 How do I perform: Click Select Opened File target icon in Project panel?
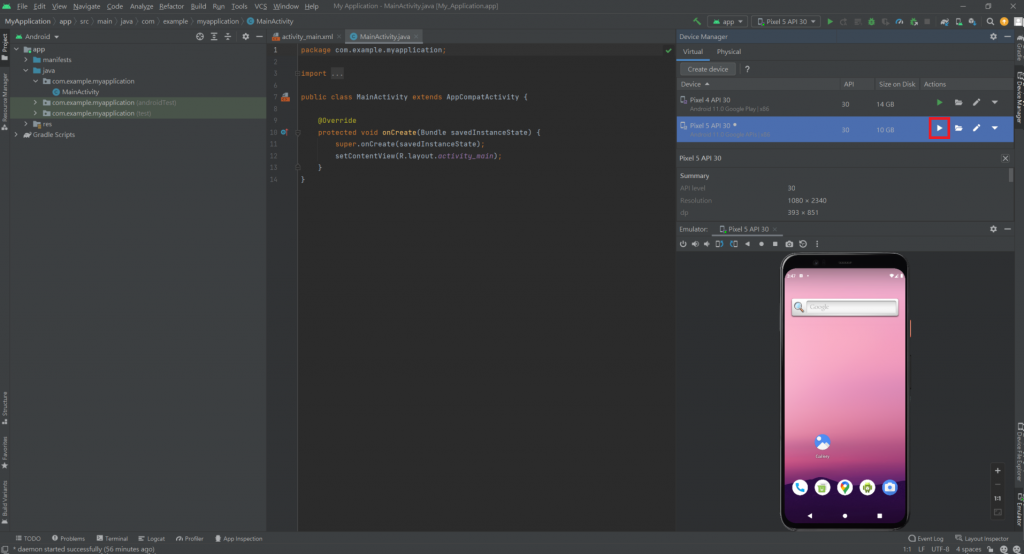tap(200, 37)
